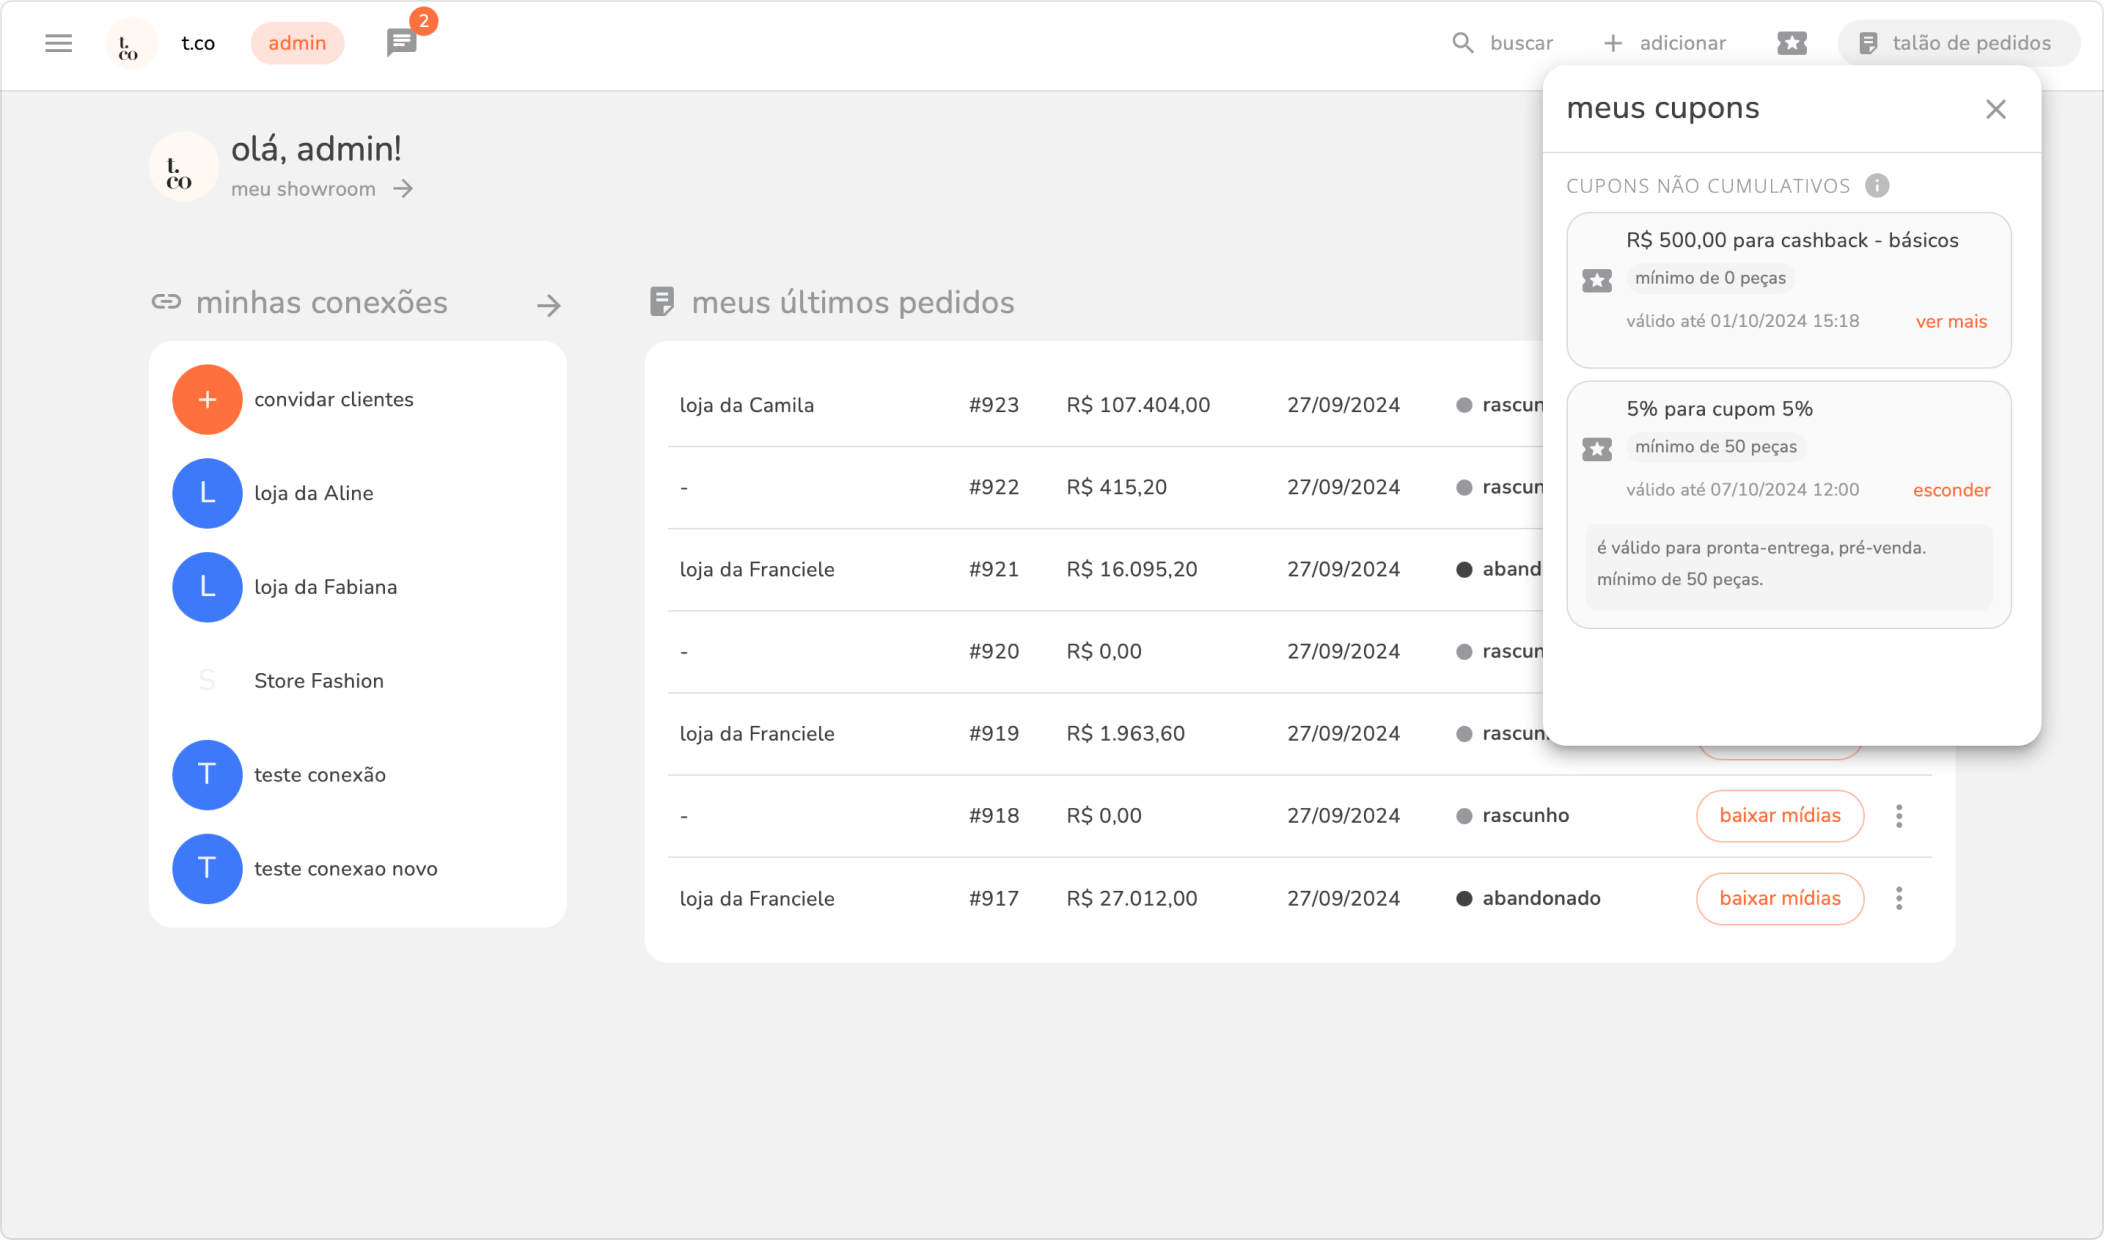Screen dimensions: 2104x1240
Task: Click the plus icon to adicionar
Action: click(x=1612, y=43)
